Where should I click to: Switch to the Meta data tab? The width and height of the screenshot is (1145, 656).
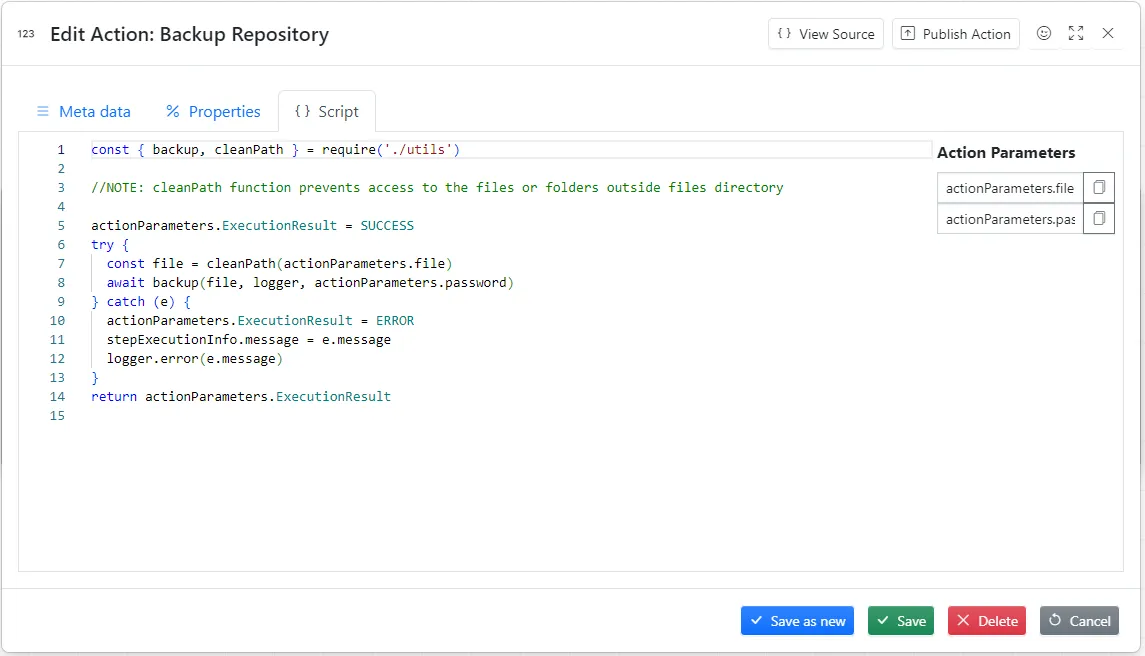[95, 111]
